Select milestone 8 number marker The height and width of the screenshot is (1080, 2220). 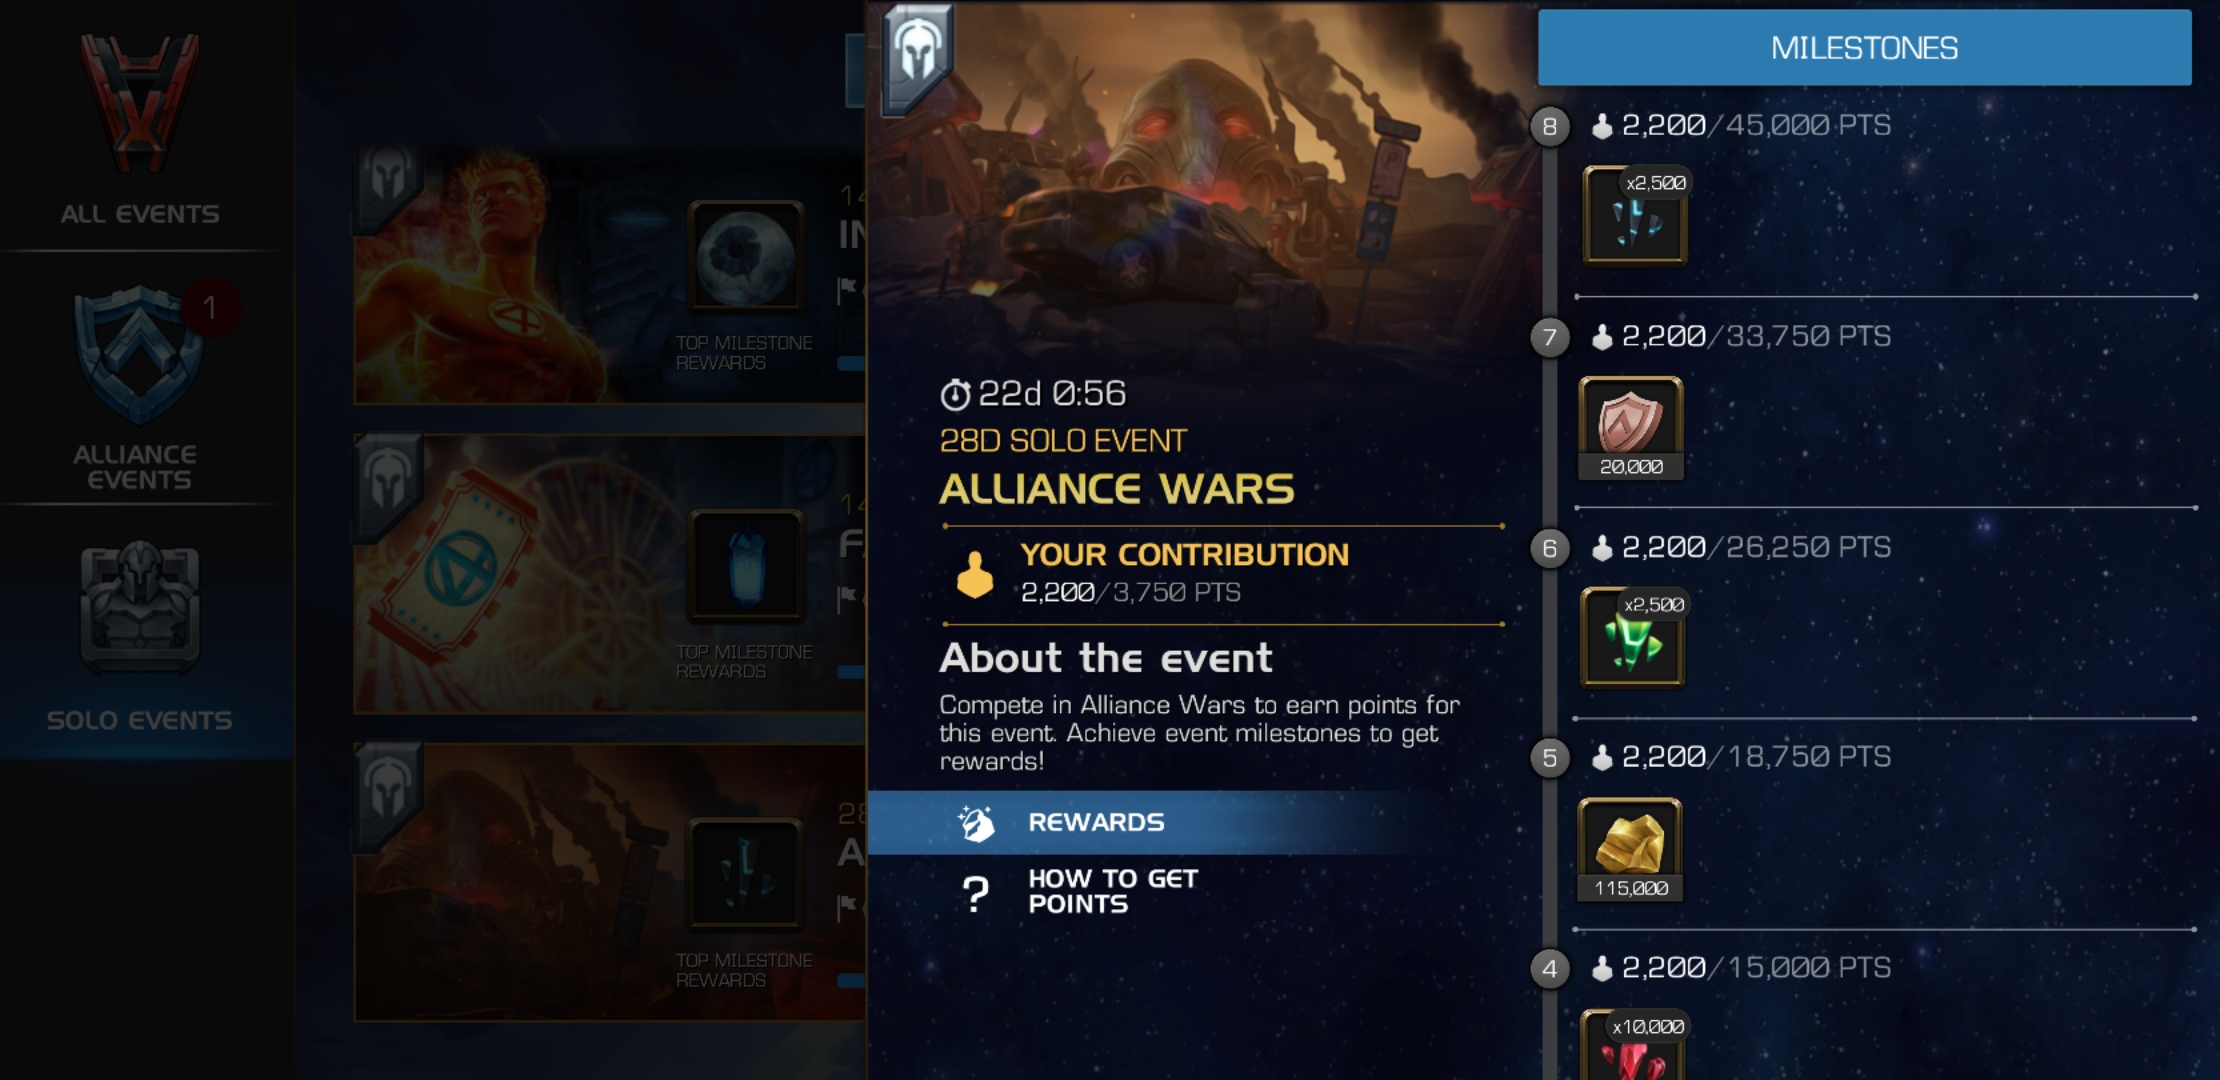[x=1550, y=126]
